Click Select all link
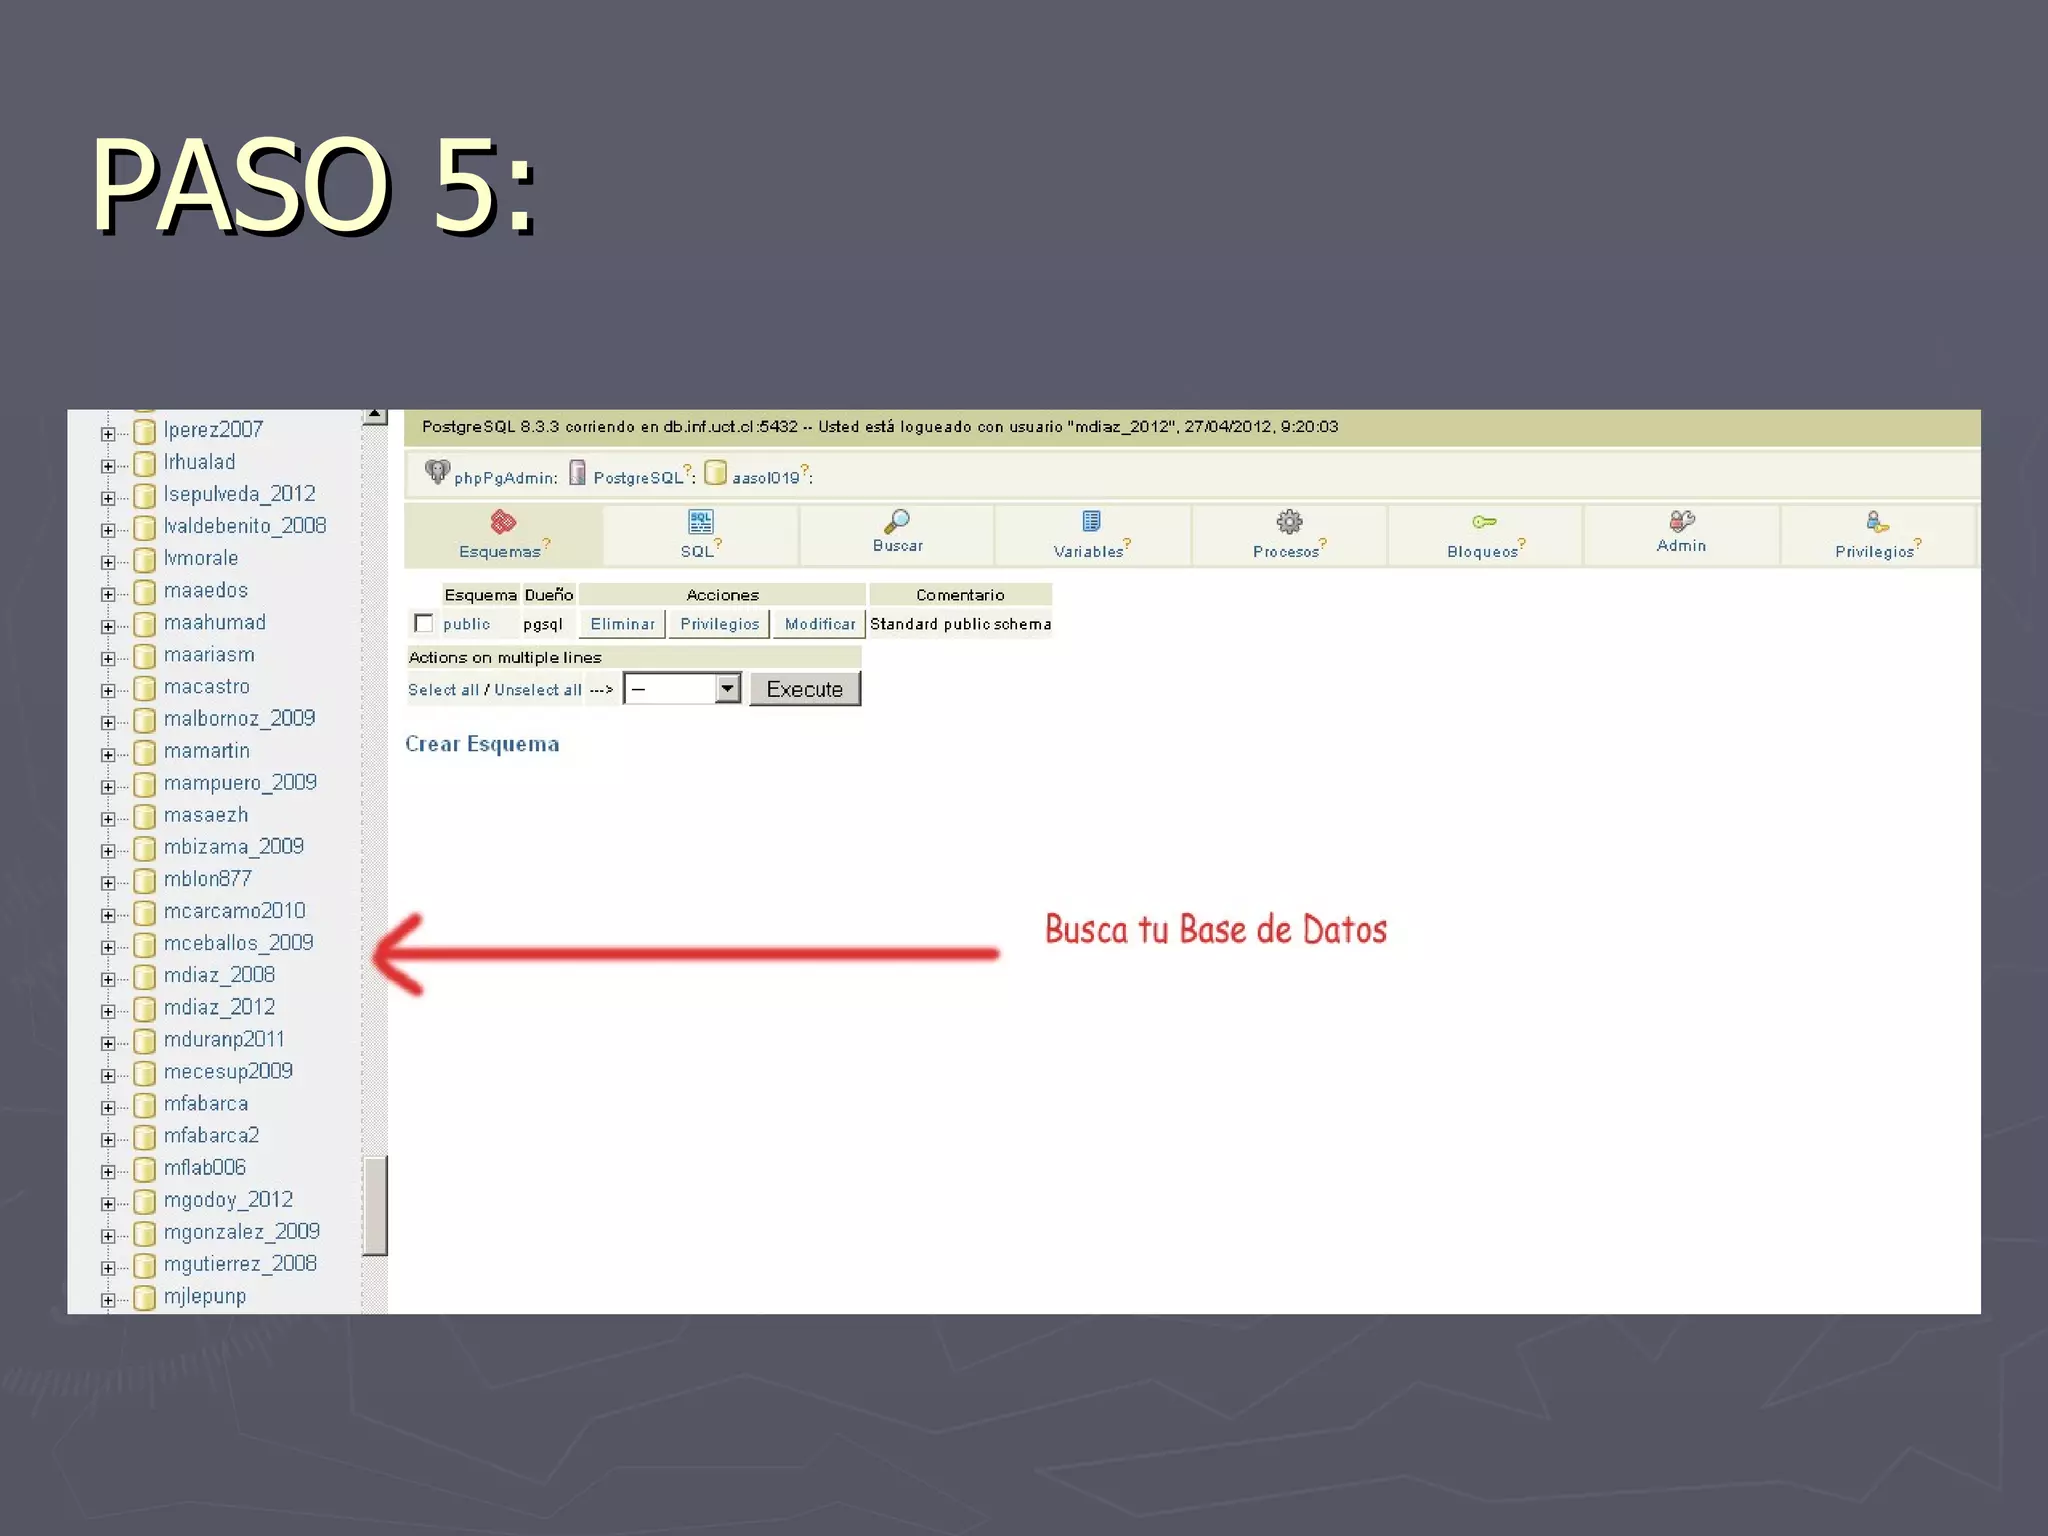This screenshot has height=1536, width=2048. 443,690
